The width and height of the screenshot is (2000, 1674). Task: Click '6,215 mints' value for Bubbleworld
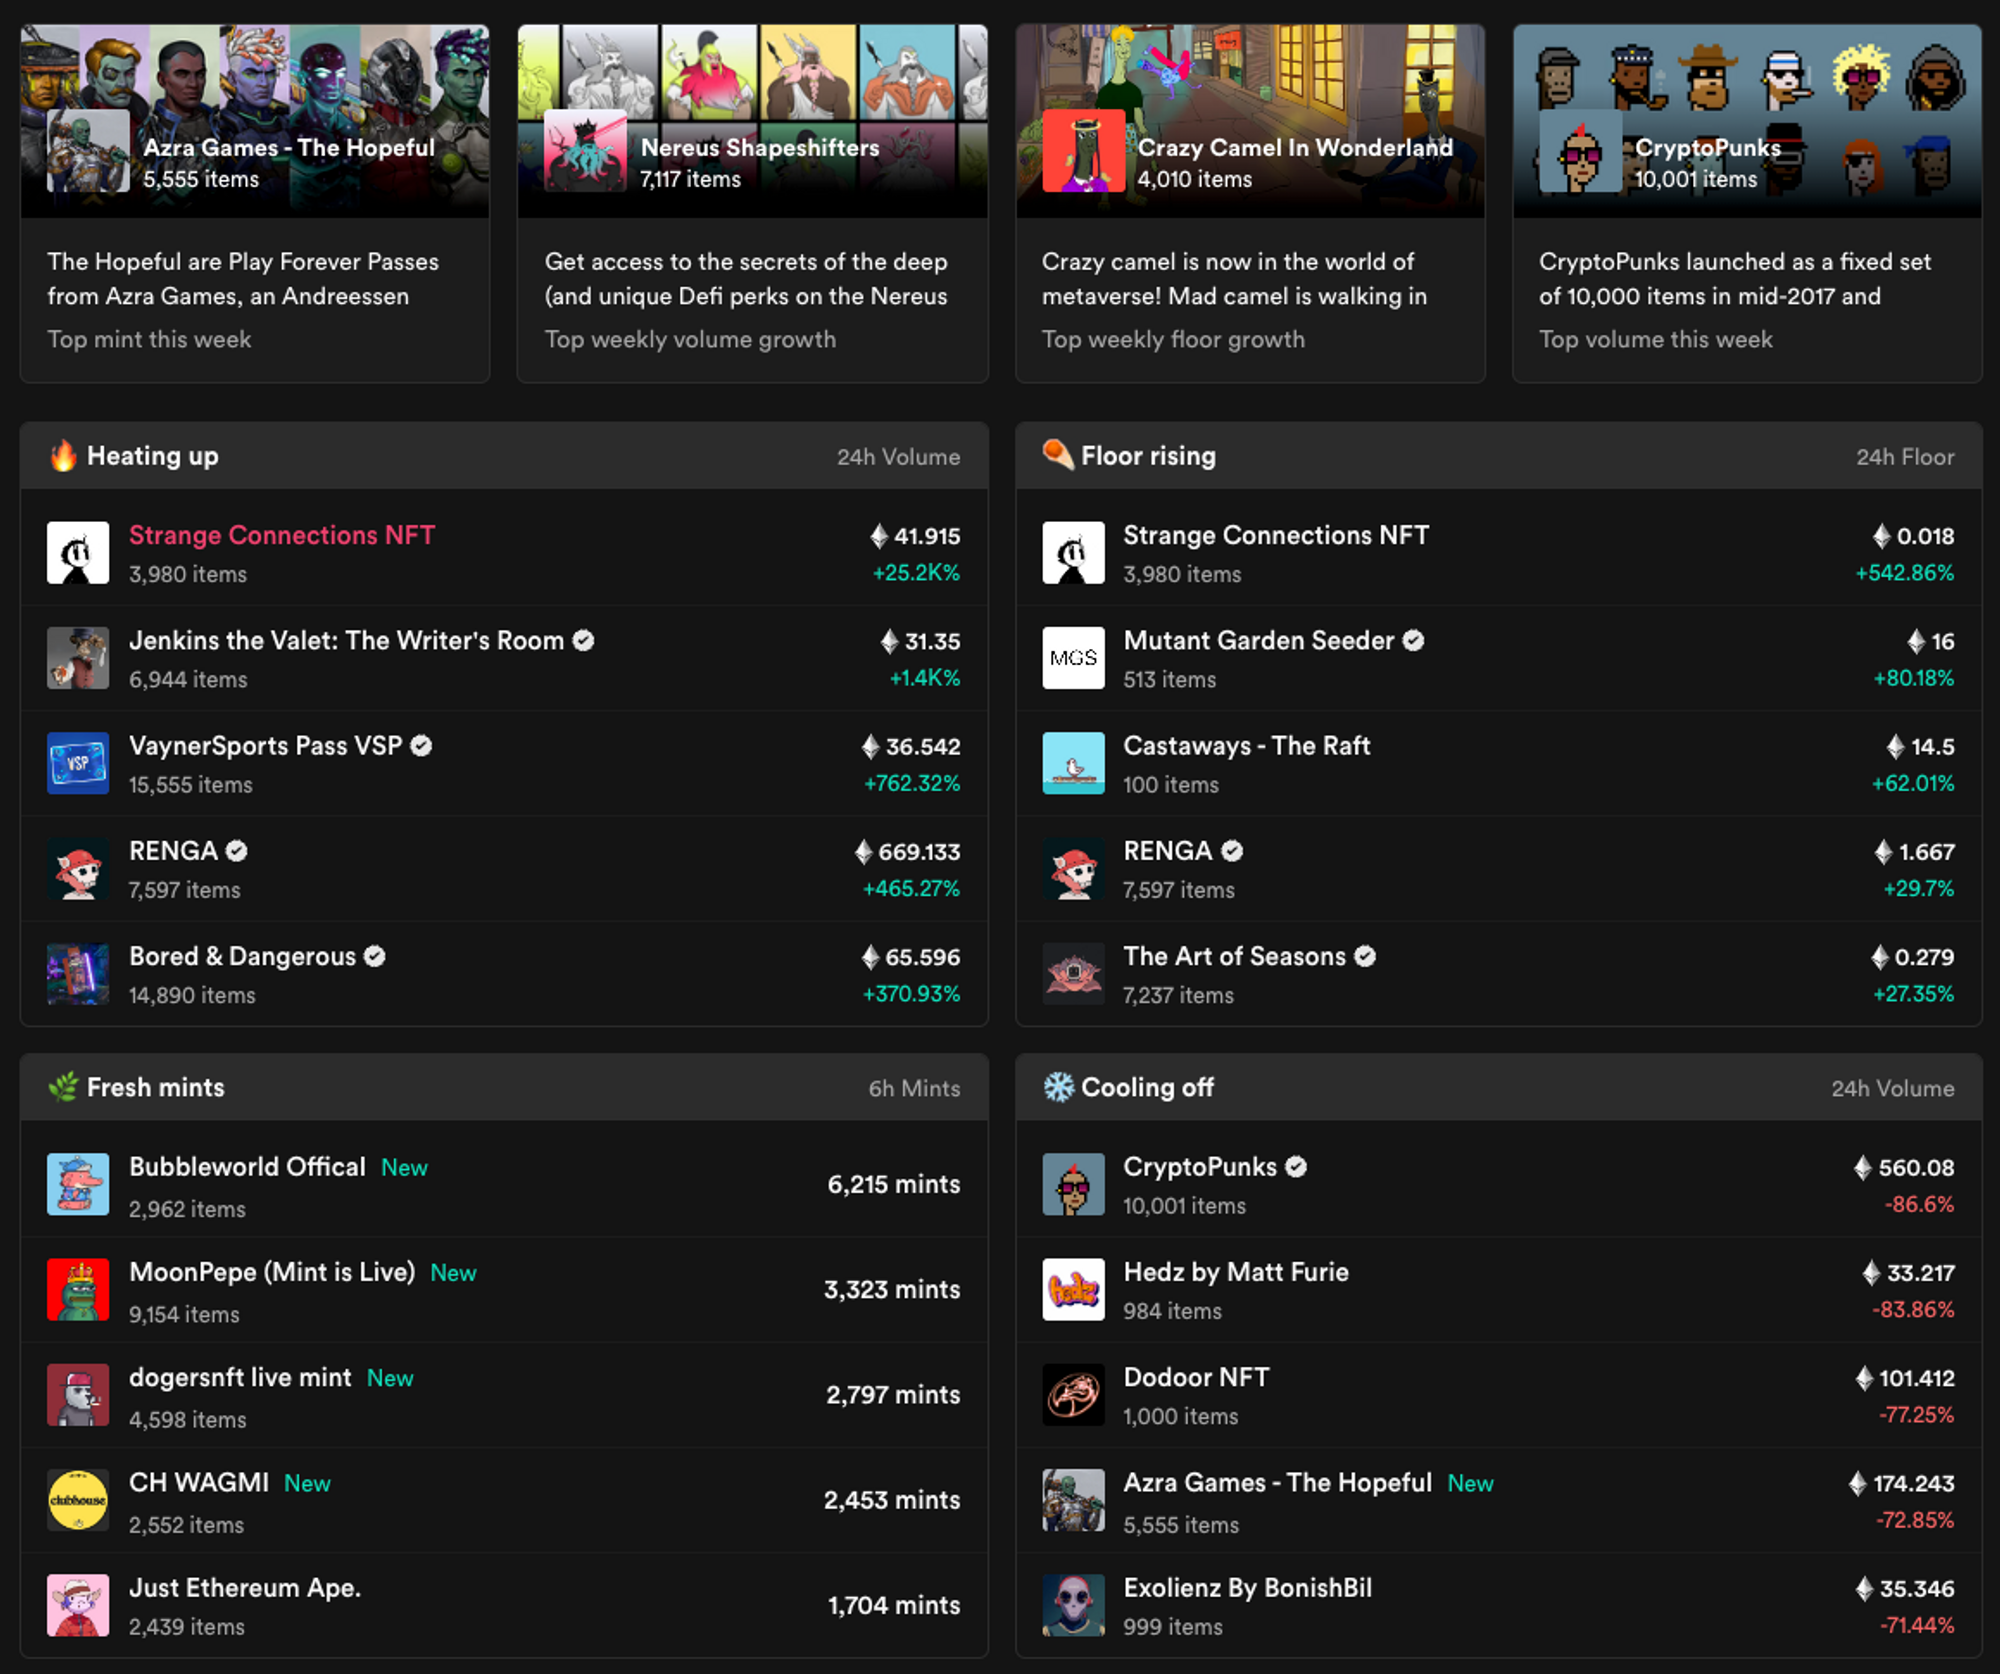pyautogui.click(x=894, y=1185)
